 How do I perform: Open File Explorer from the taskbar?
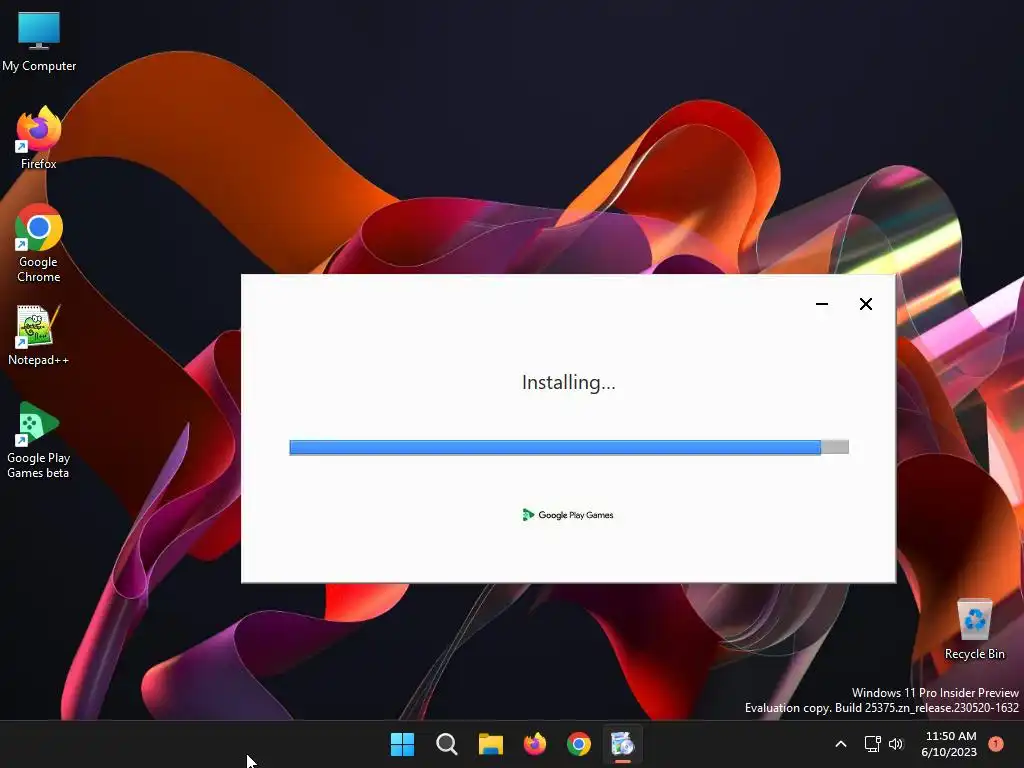(x=490, y=744)
